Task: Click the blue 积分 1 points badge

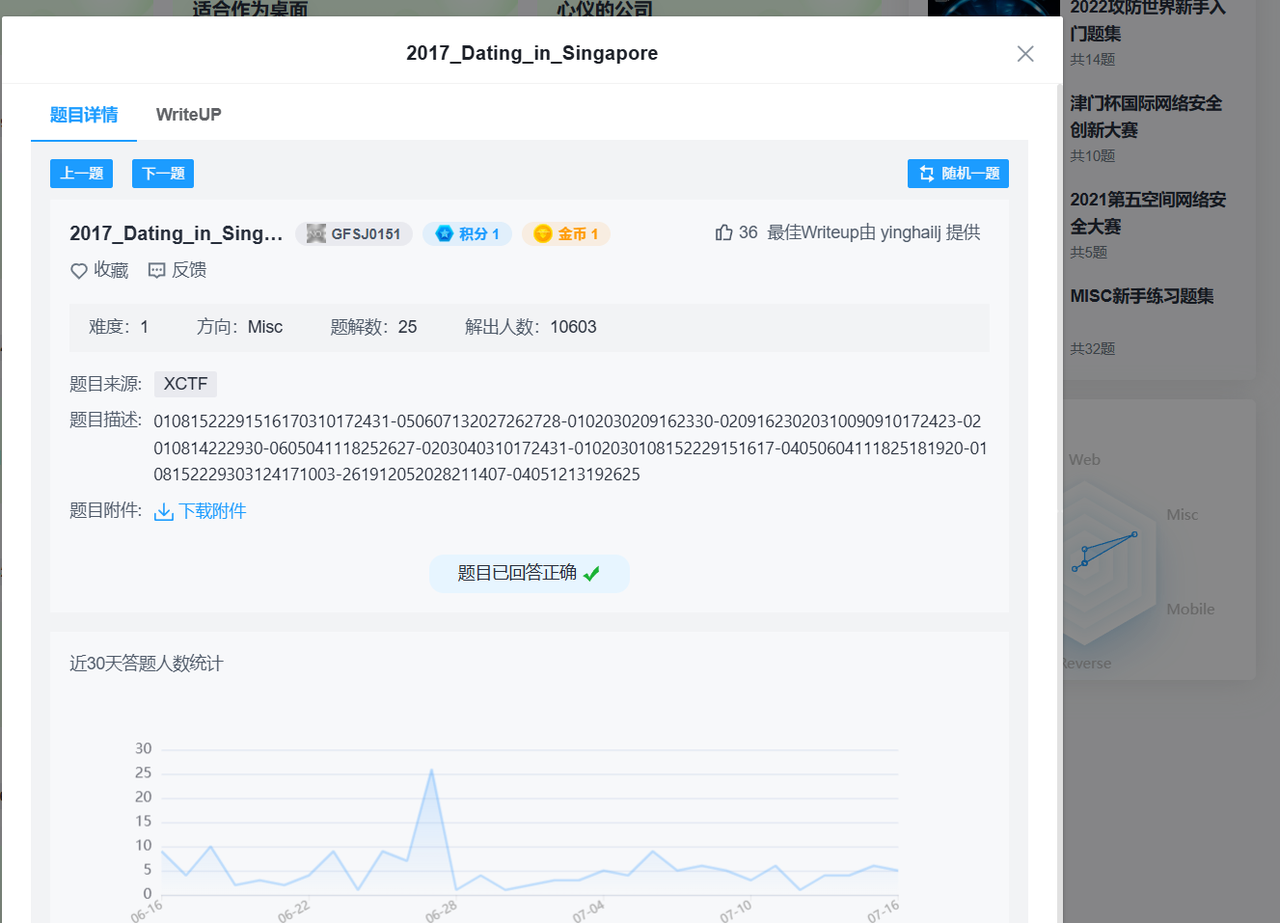Action: 466,233
